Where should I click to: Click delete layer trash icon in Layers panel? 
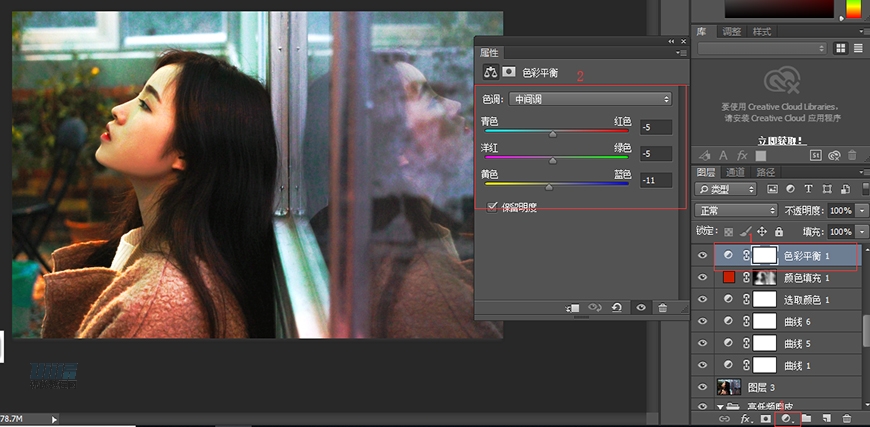click(848, 418)
